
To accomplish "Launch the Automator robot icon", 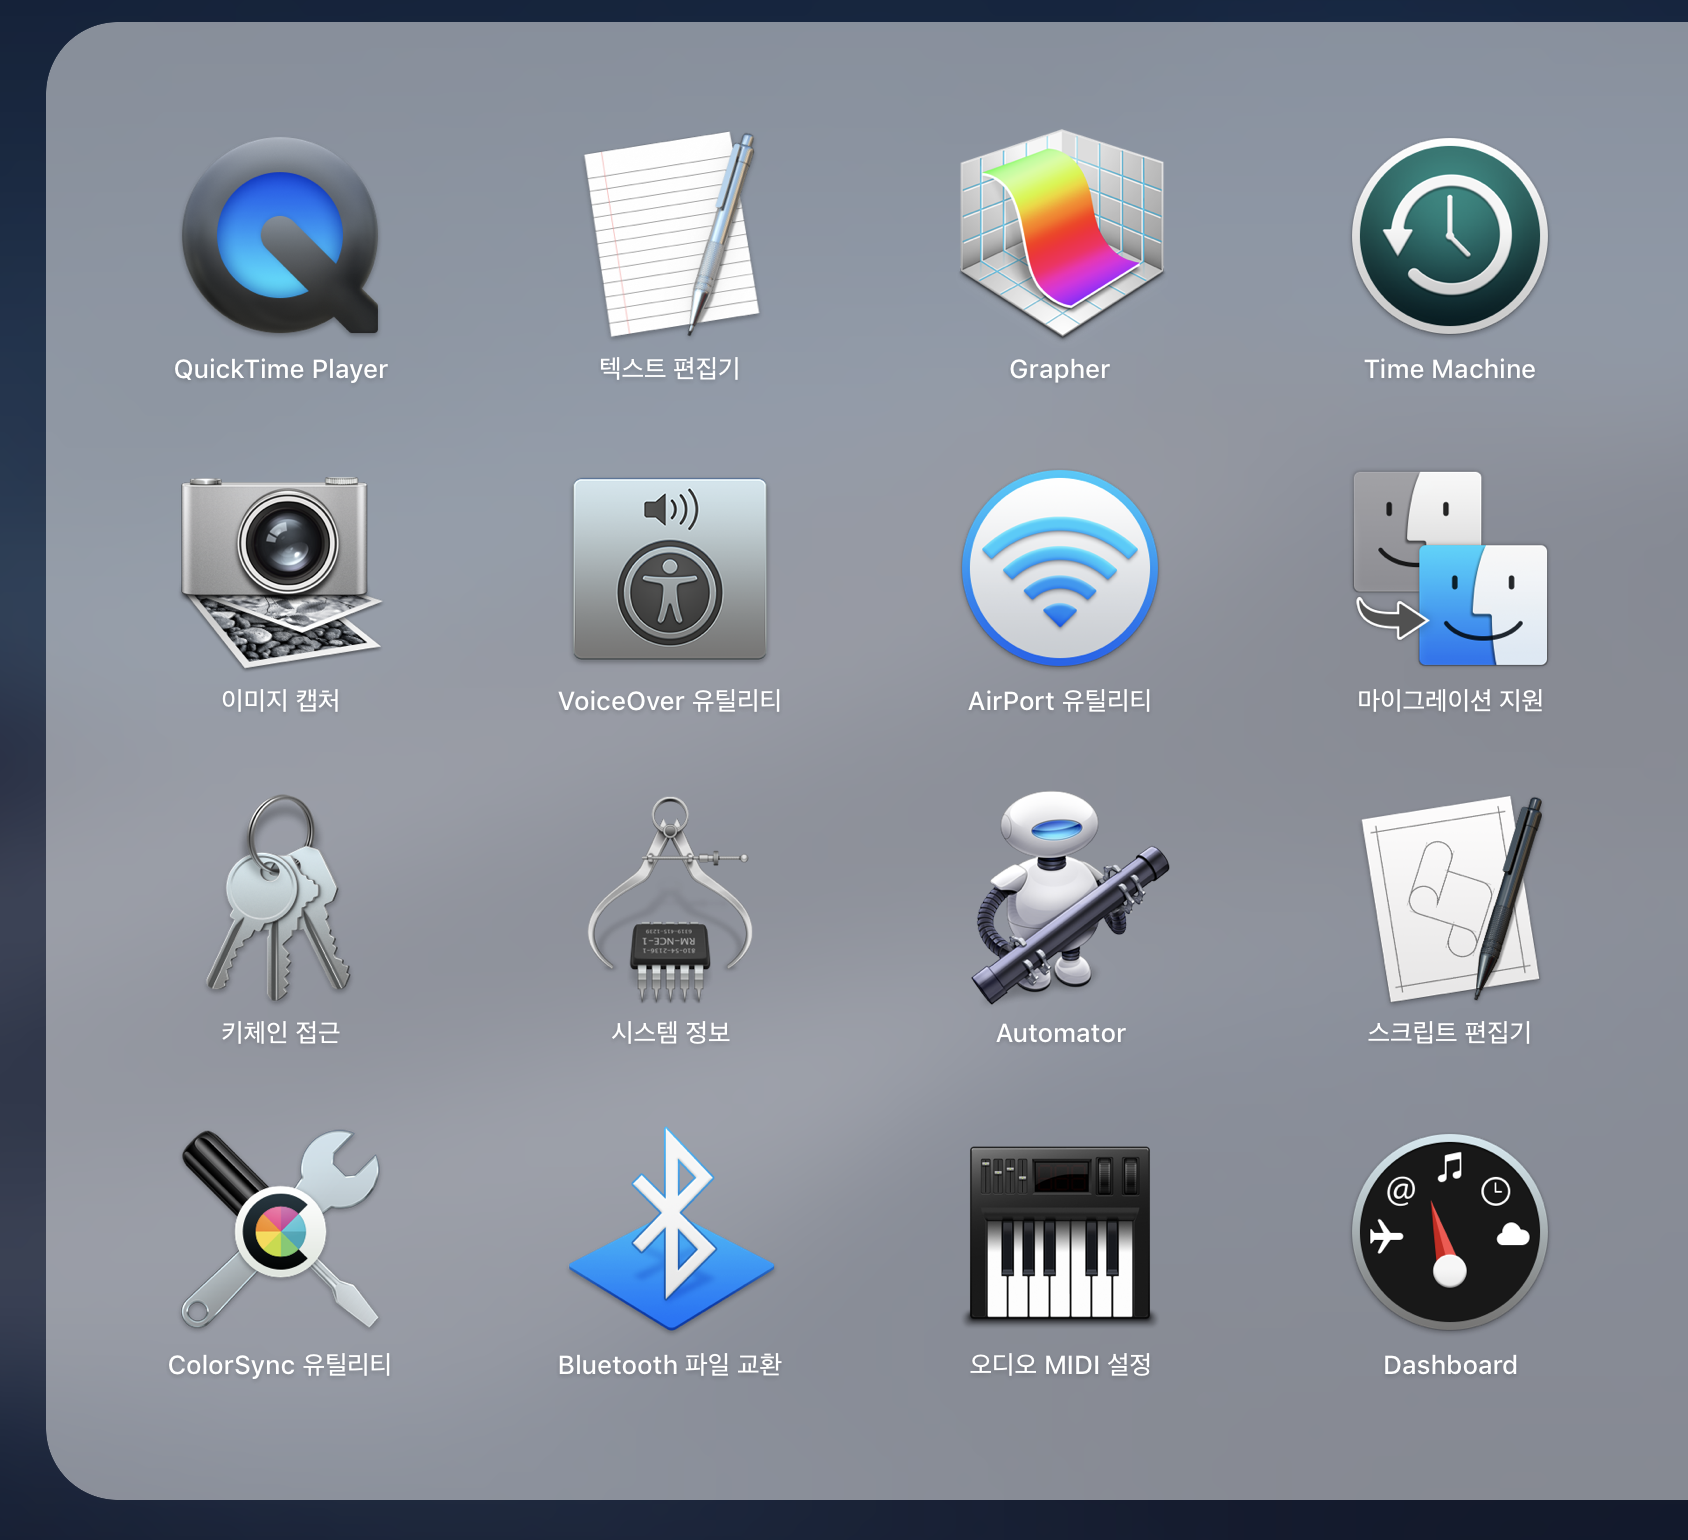I will click(1071, 897).
